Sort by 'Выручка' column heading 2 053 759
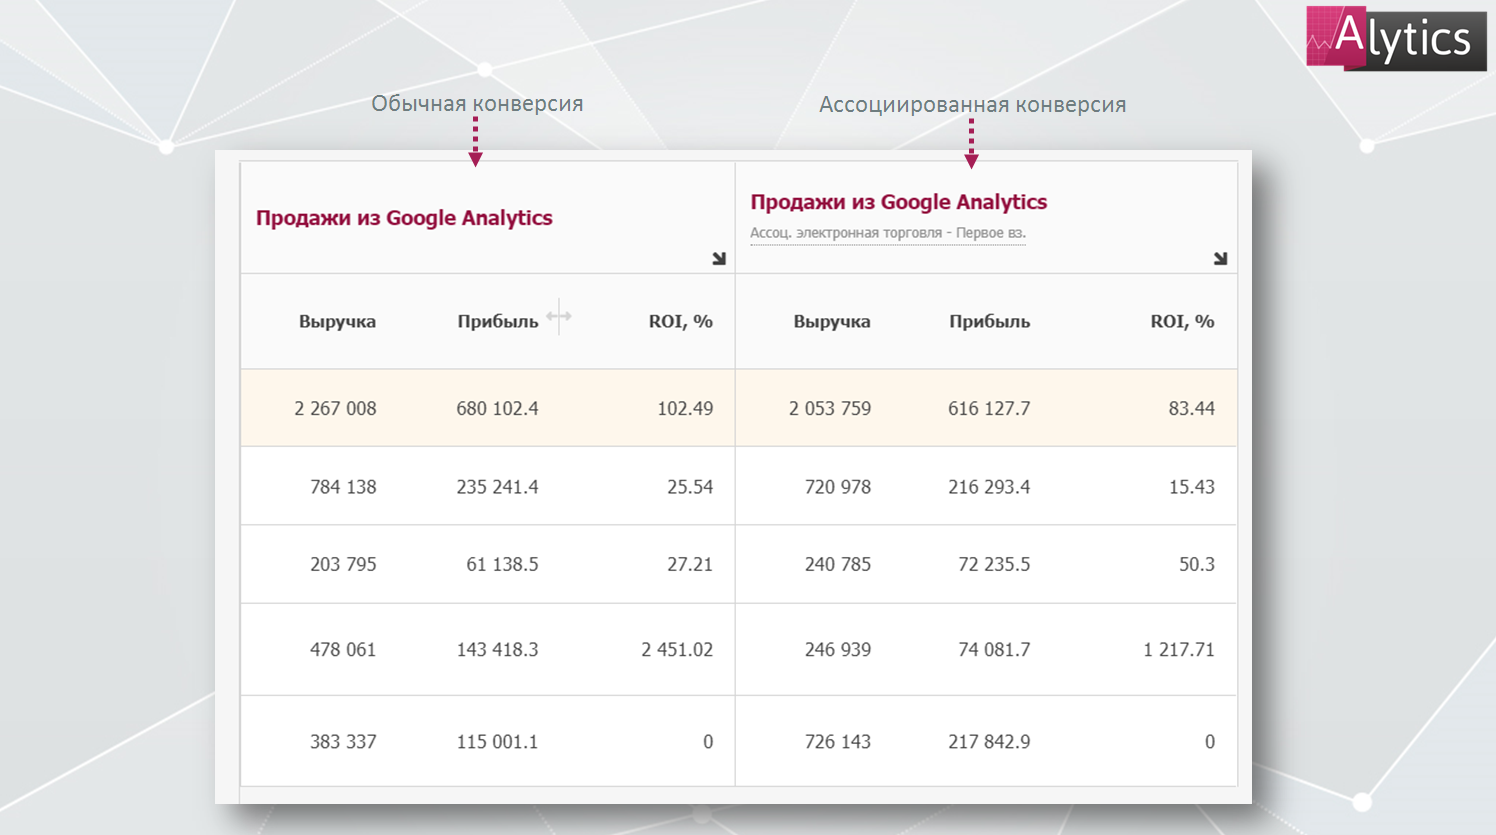 (x=832, y=322)
